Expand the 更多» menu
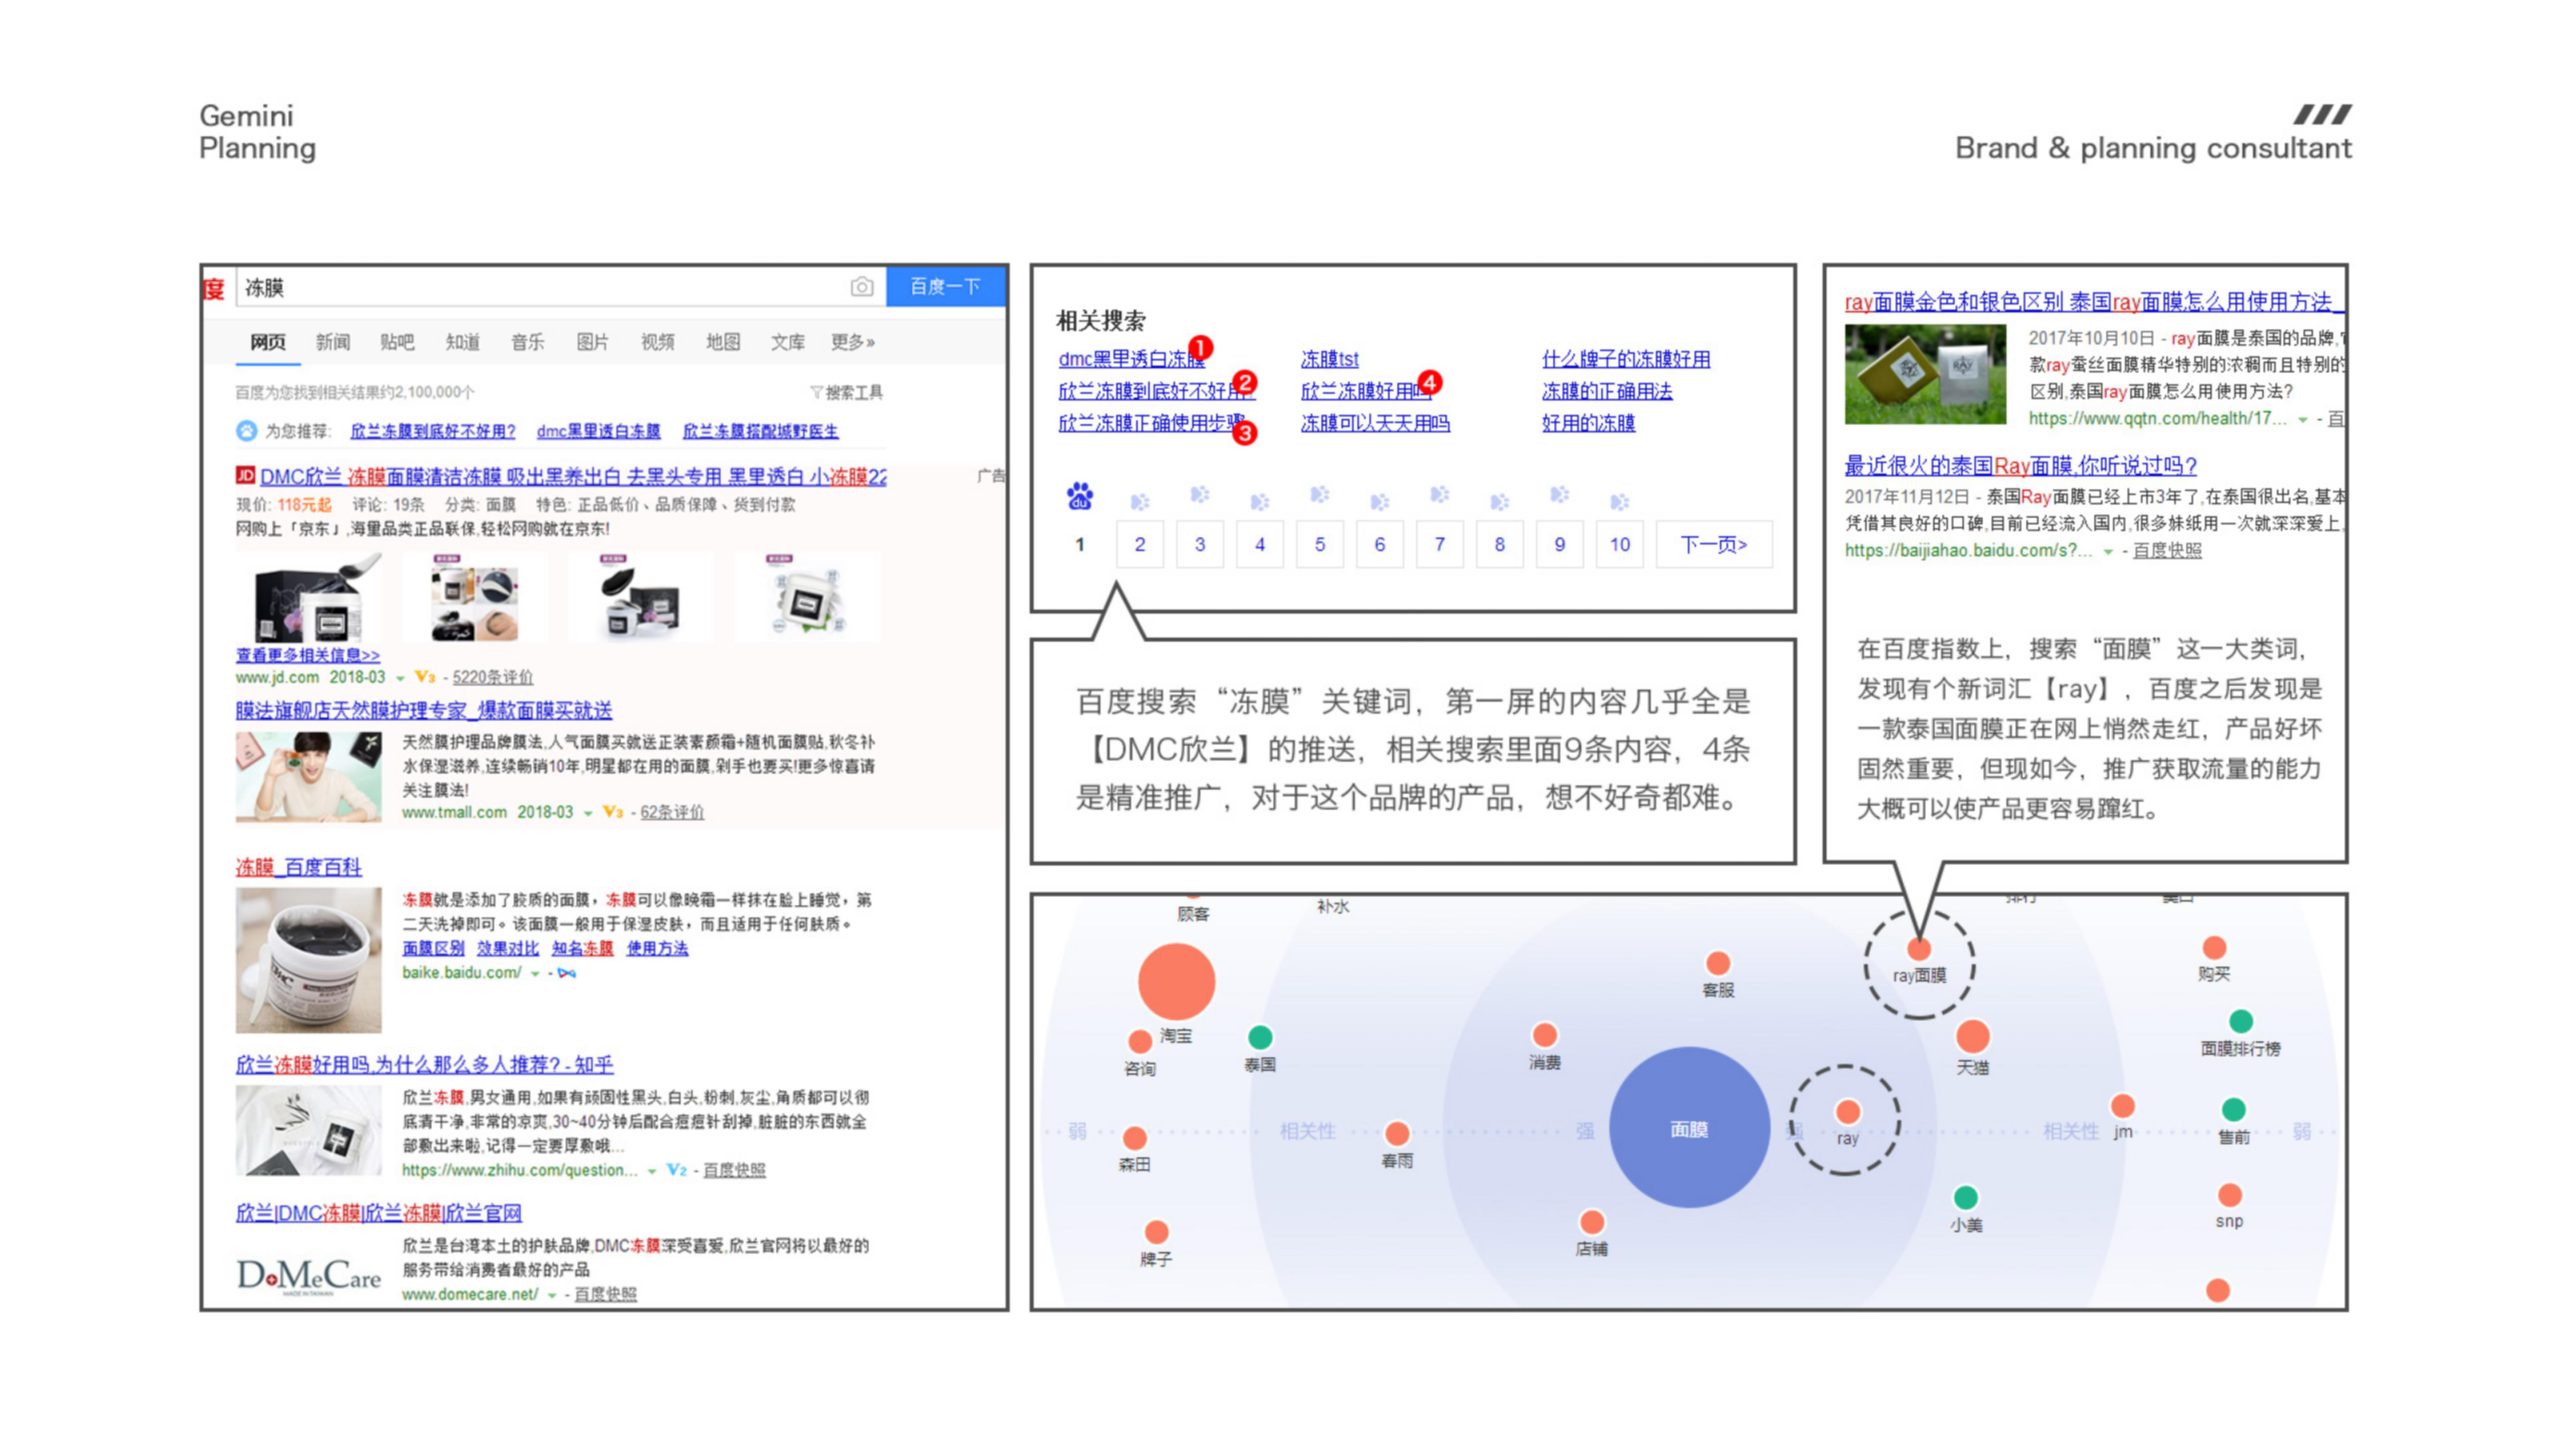 pyautogui.click(x=852, y=342)
